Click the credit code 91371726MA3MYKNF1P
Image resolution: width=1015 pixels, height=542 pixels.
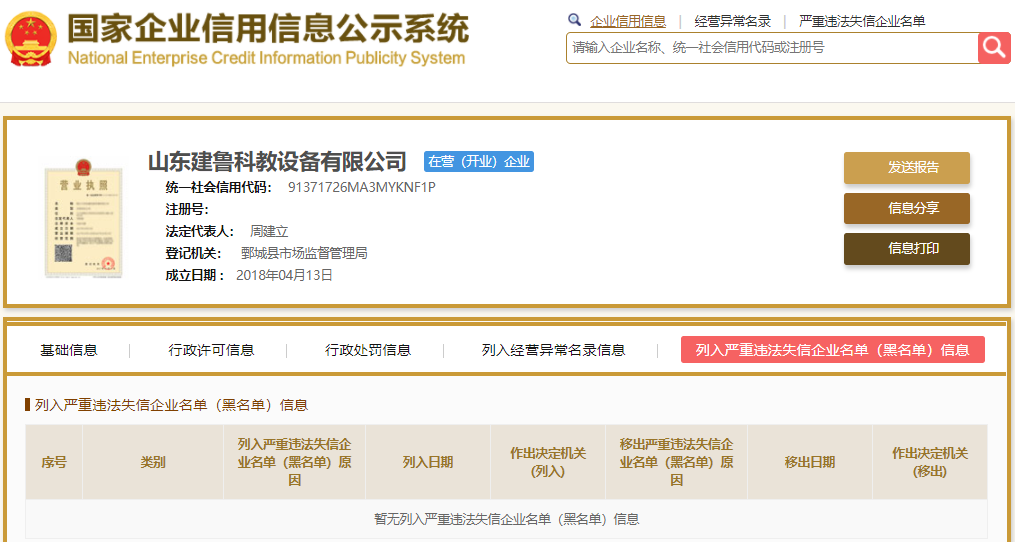(x=362, y=188)
